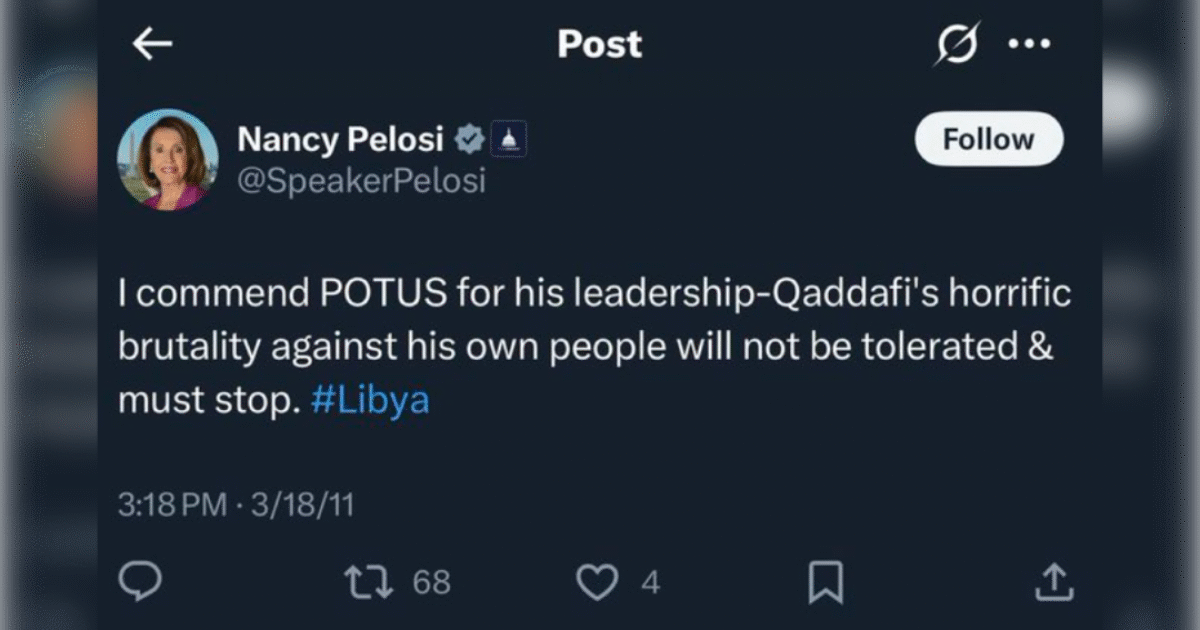Follow Nancy Pelosi
Viewport: 1200px width, 630px height.
pos(989,139)
